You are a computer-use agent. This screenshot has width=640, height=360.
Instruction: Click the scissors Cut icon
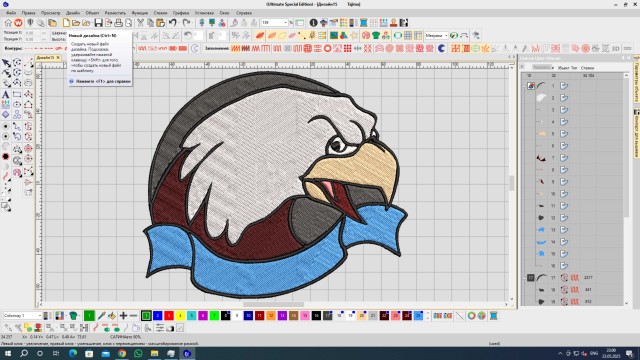tap(140, 23)
